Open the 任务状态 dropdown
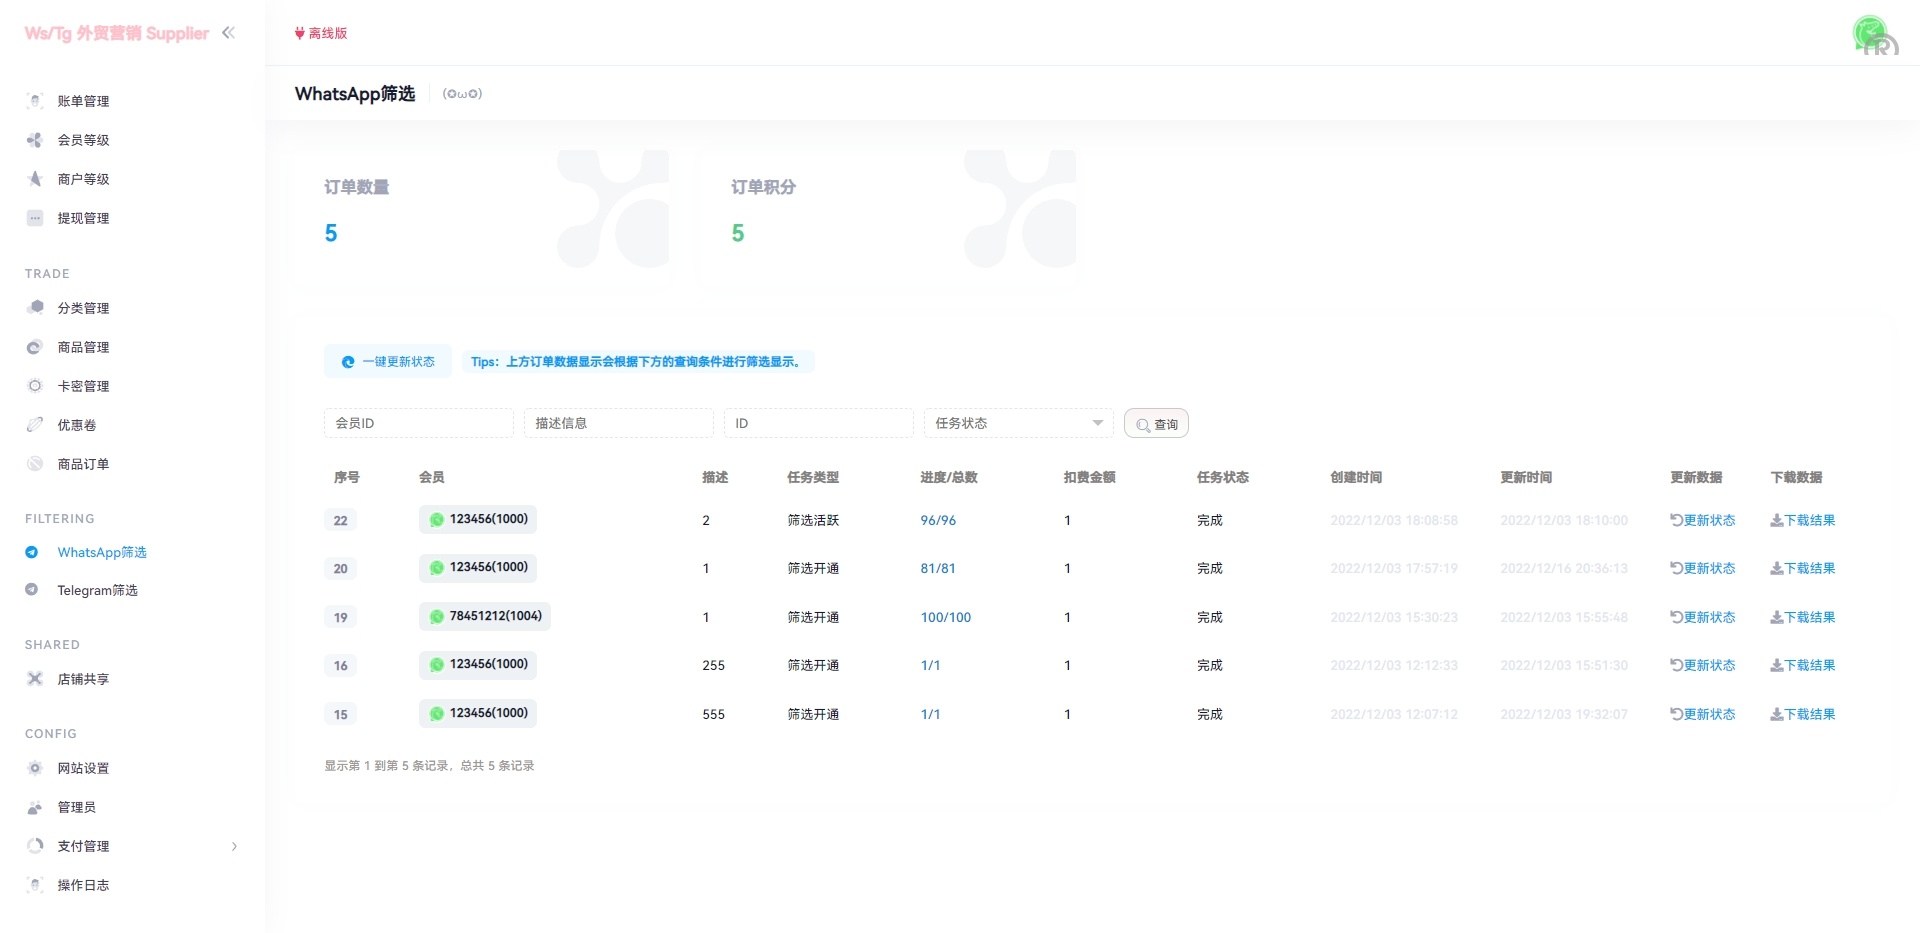The height and width of the screenshot is (933, 1920). coord(1017,423)
